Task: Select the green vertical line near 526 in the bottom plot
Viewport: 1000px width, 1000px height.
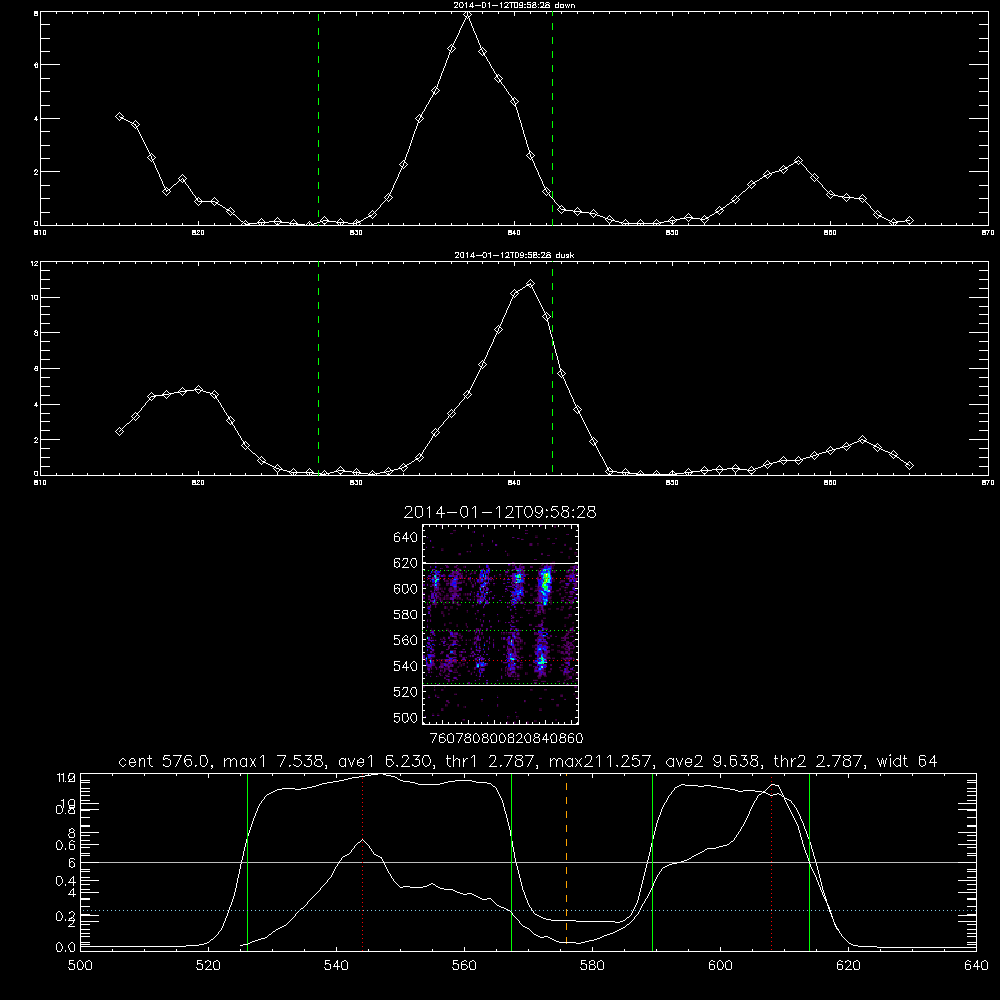Action: 247,861
